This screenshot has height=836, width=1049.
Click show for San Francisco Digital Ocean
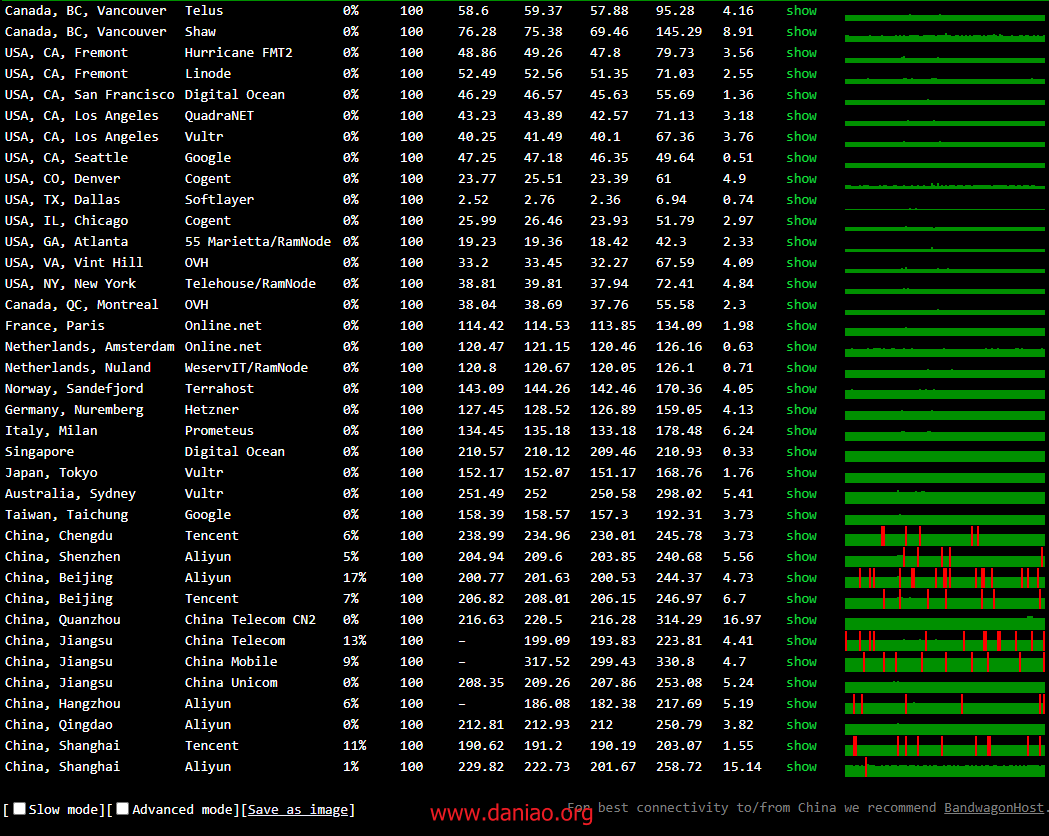point(801,94)
